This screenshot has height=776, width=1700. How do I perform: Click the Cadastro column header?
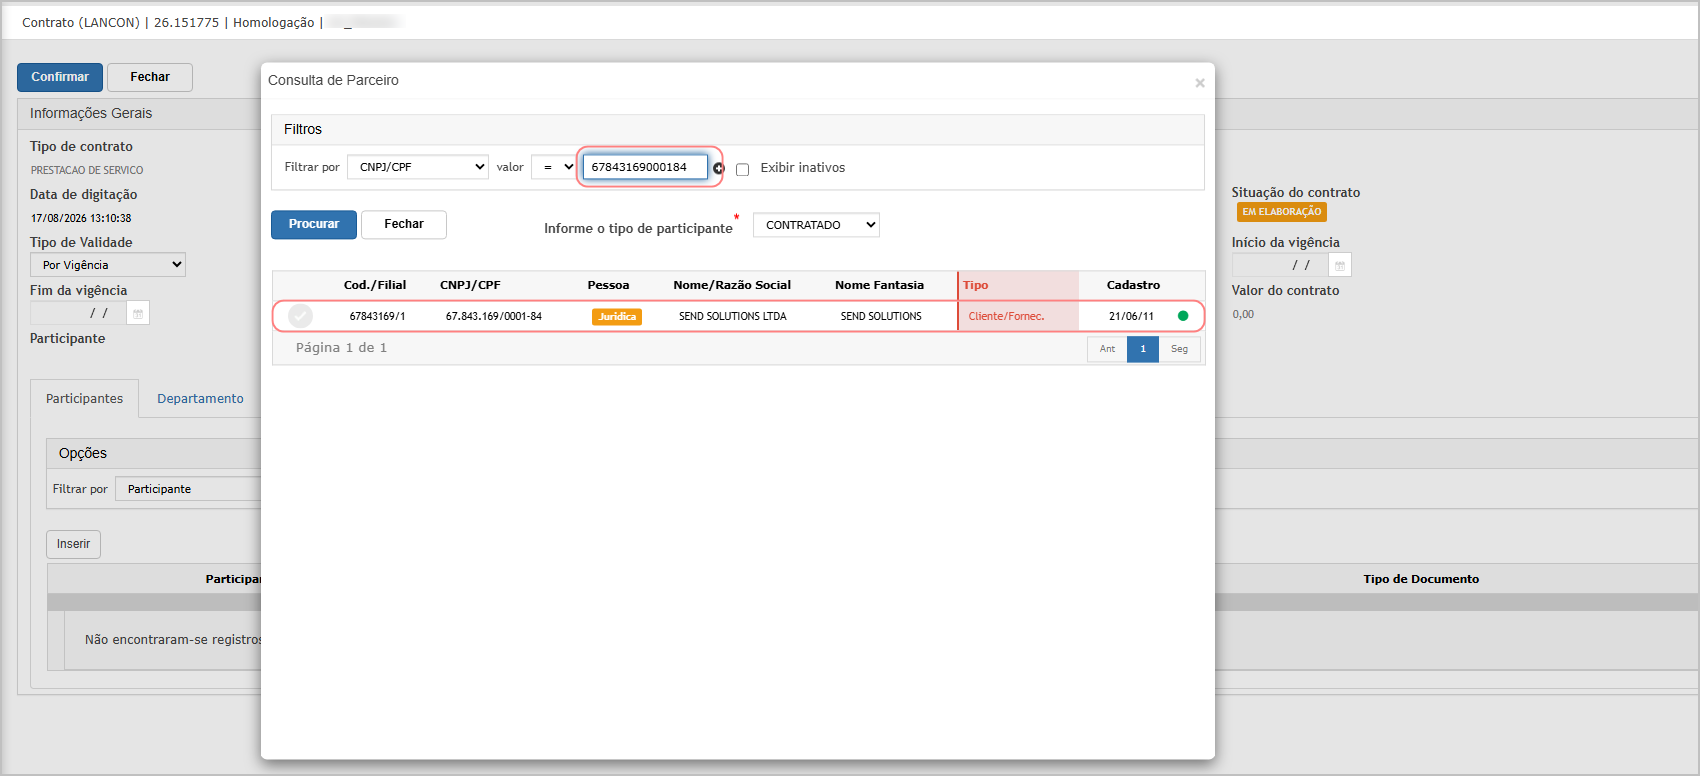click(1134, 285)
